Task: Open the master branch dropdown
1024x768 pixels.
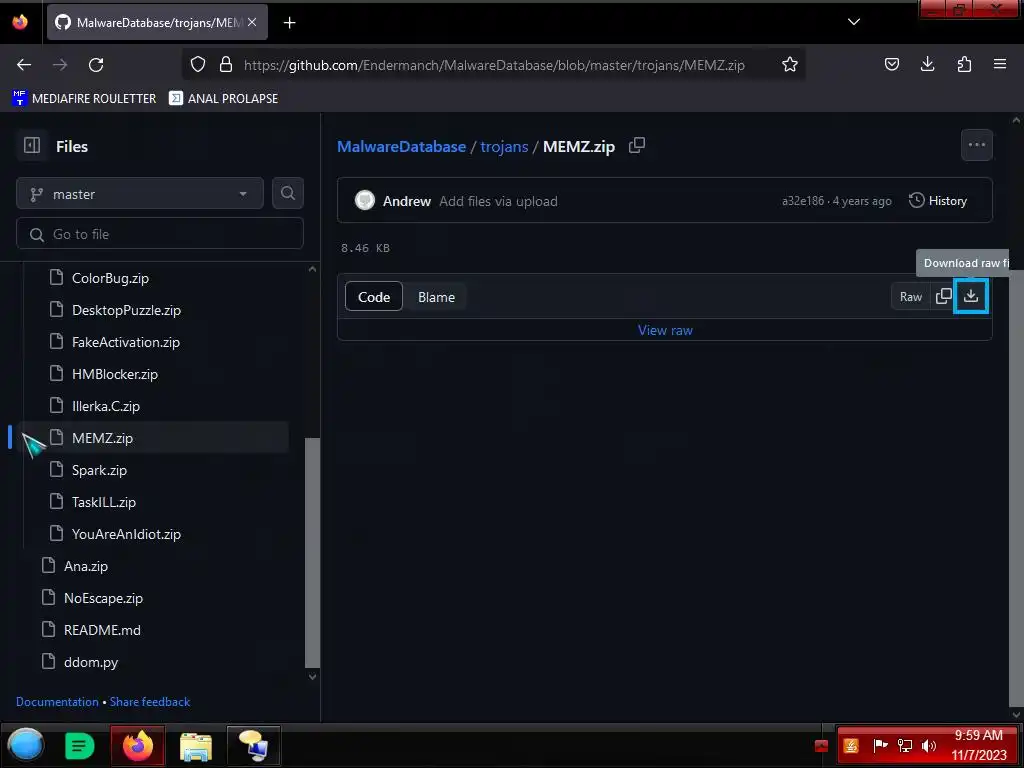Action: click(x=140, y=194)
